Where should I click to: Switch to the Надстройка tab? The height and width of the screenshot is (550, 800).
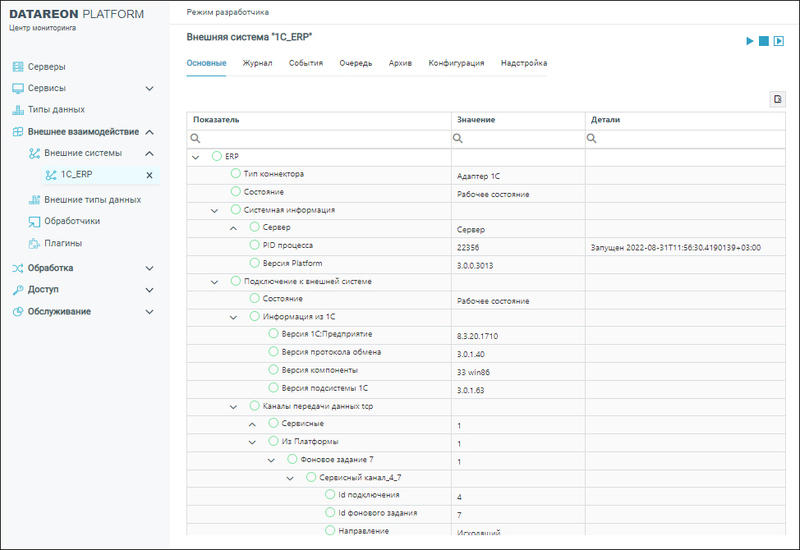point(524,63)
